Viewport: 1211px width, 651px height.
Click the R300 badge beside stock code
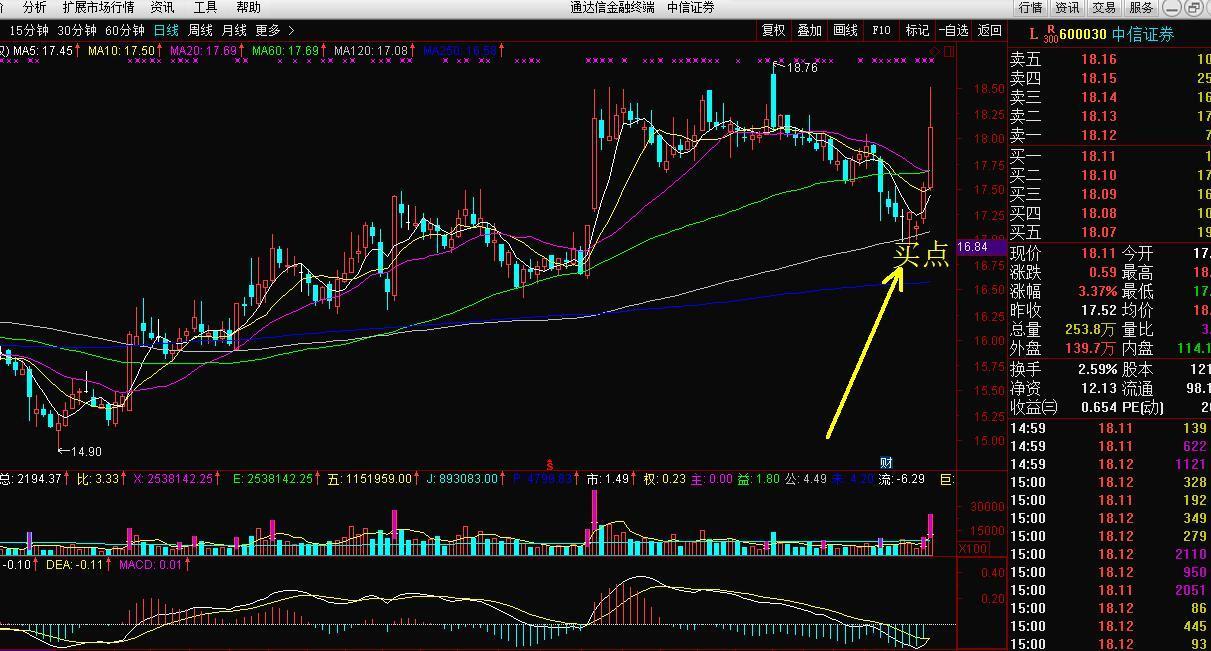click(1050, 34)
